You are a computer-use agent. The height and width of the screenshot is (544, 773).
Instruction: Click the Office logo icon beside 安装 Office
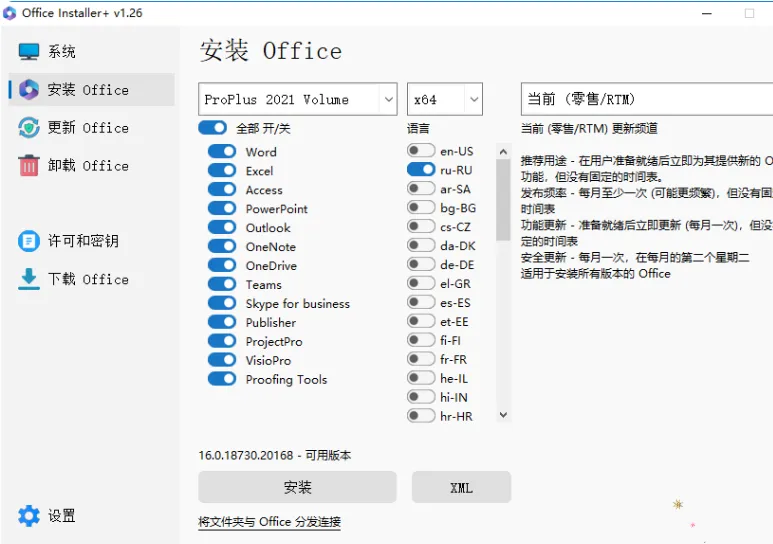29,90
